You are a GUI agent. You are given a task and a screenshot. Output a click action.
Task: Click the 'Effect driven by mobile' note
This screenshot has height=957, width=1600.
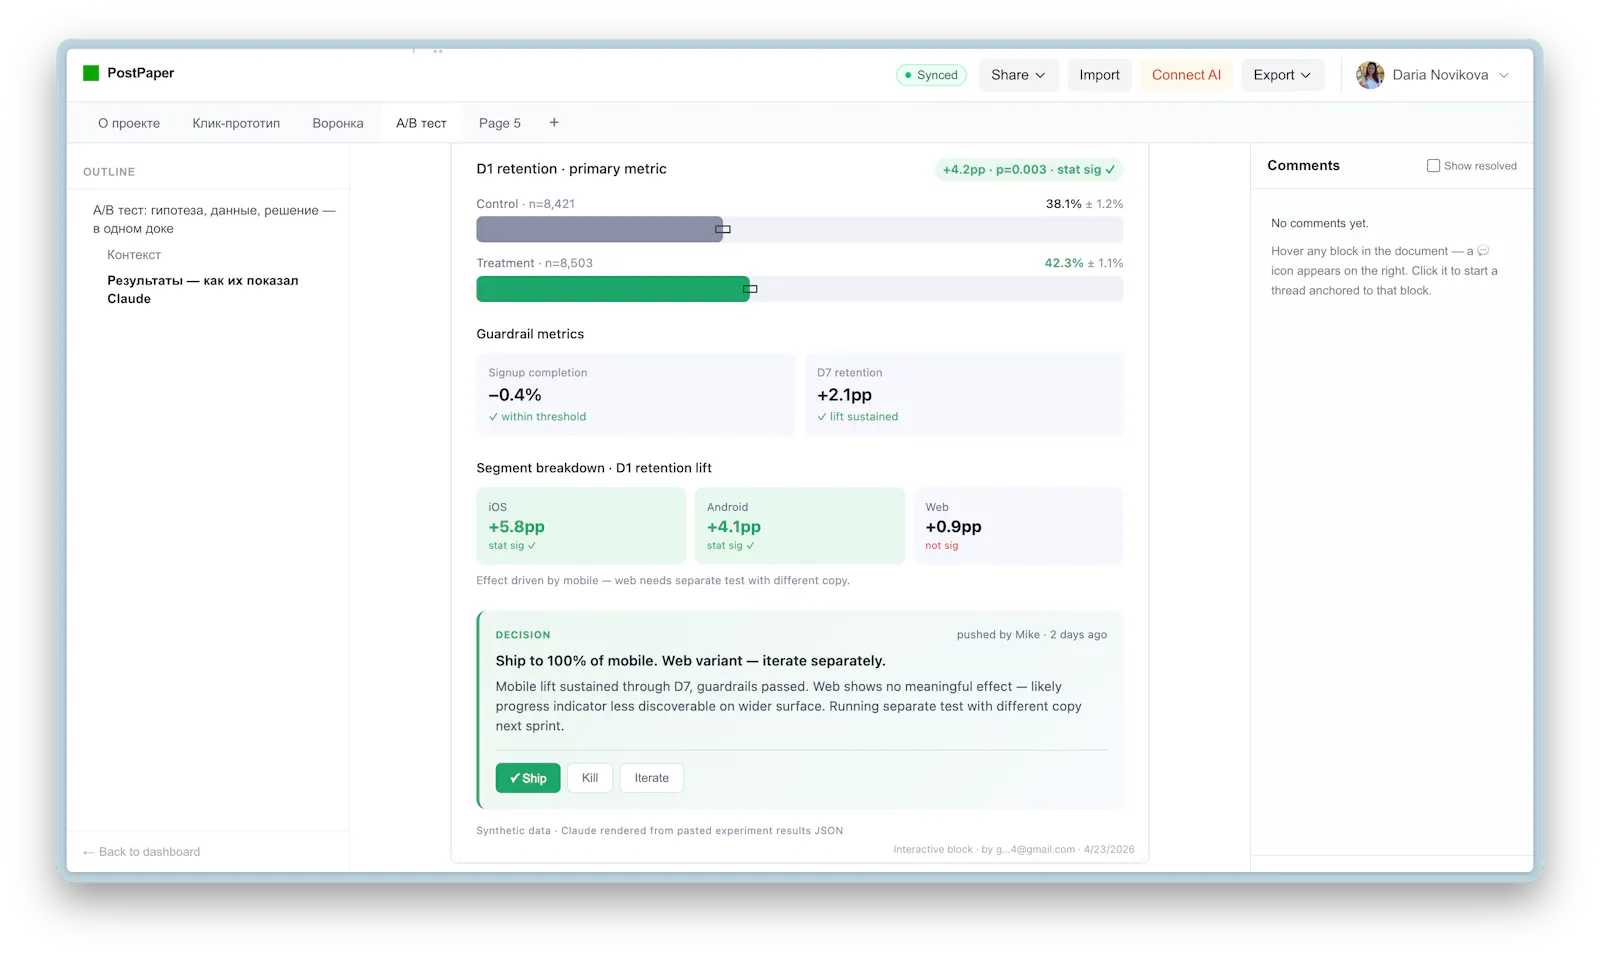point(663,581)
